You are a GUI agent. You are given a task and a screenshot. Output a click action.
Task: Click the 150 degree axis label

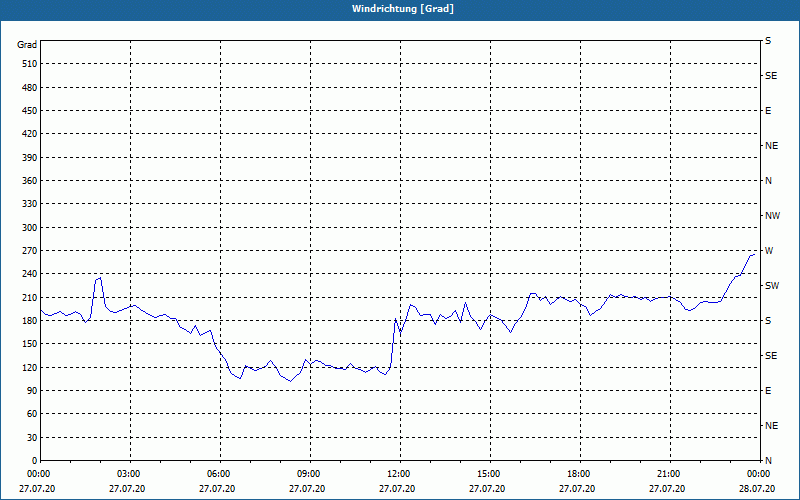point(30,344)
